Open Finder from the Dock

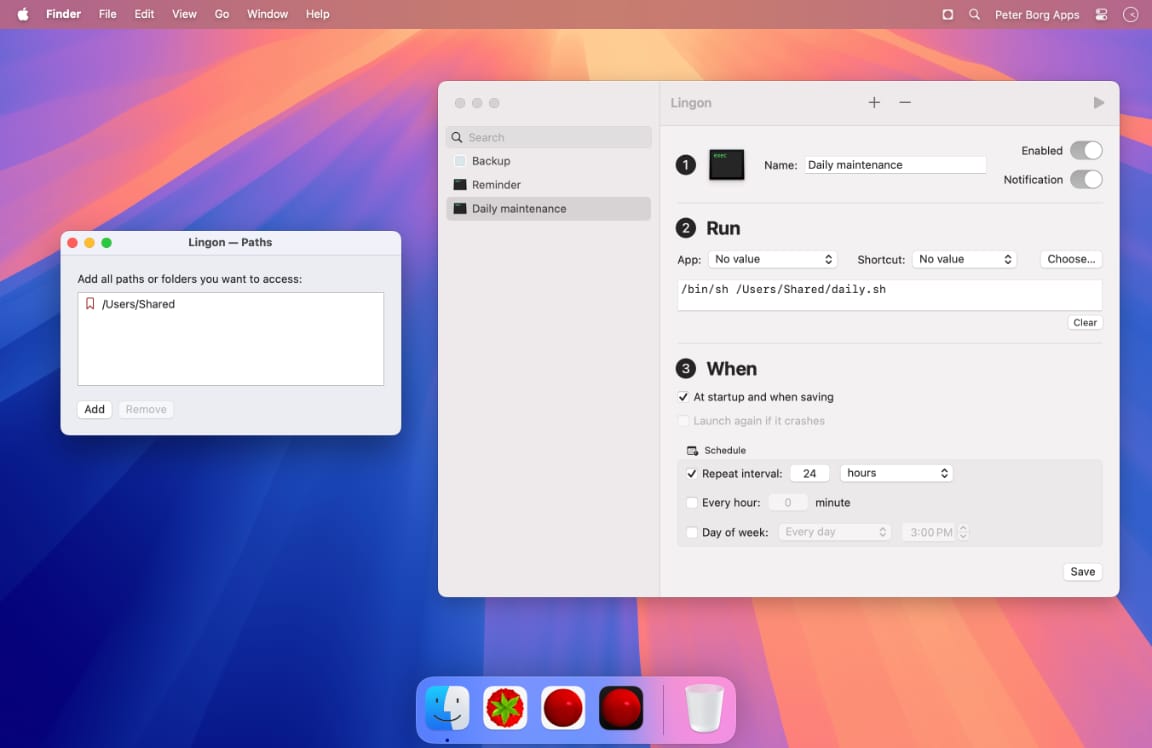click(446, 707)
